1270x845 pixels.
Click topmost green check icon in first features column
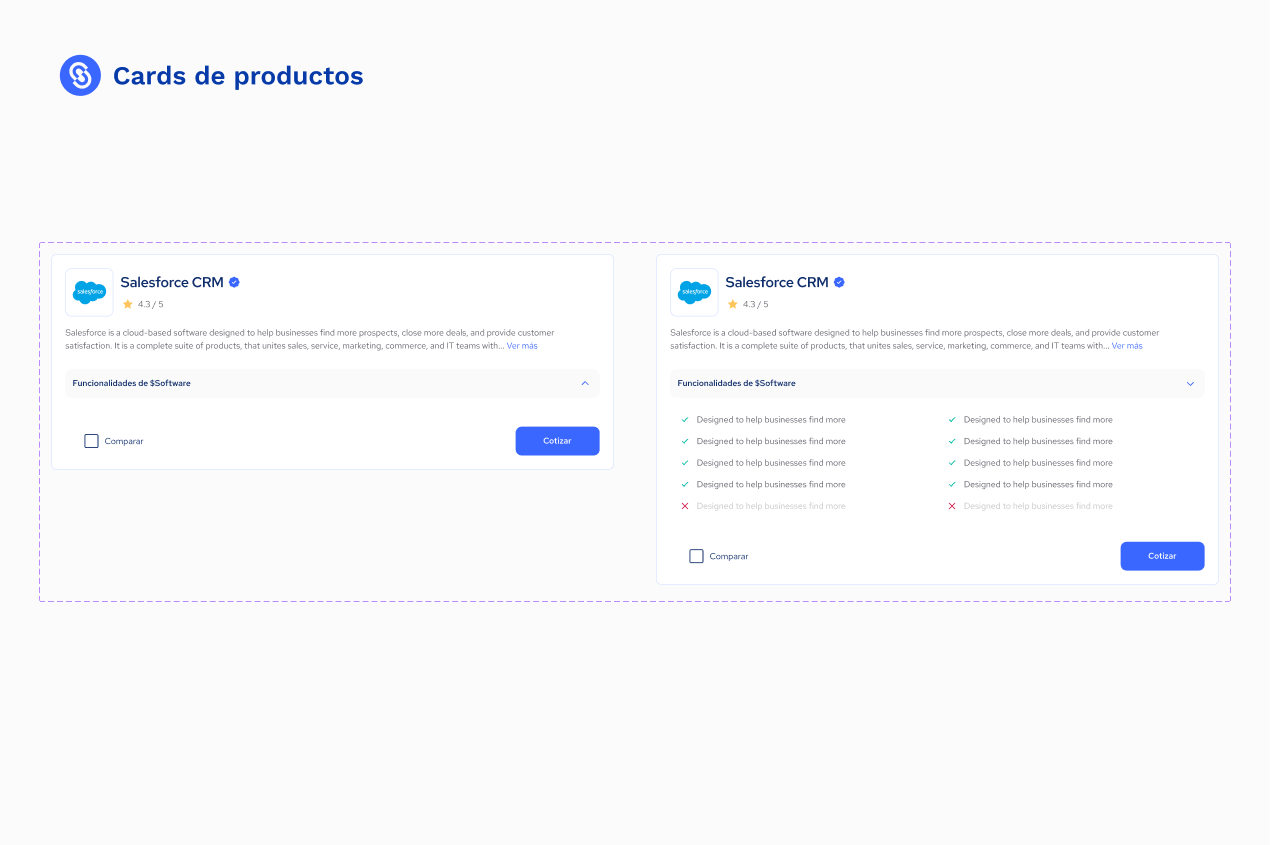coord(685,420)
